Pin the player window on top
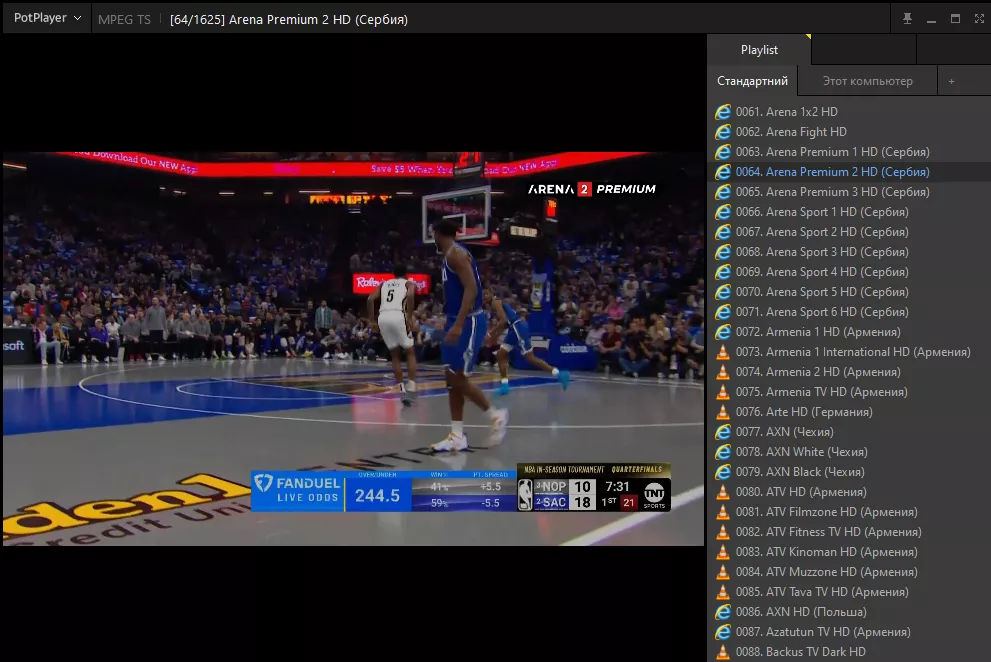 tap(907, 19)
